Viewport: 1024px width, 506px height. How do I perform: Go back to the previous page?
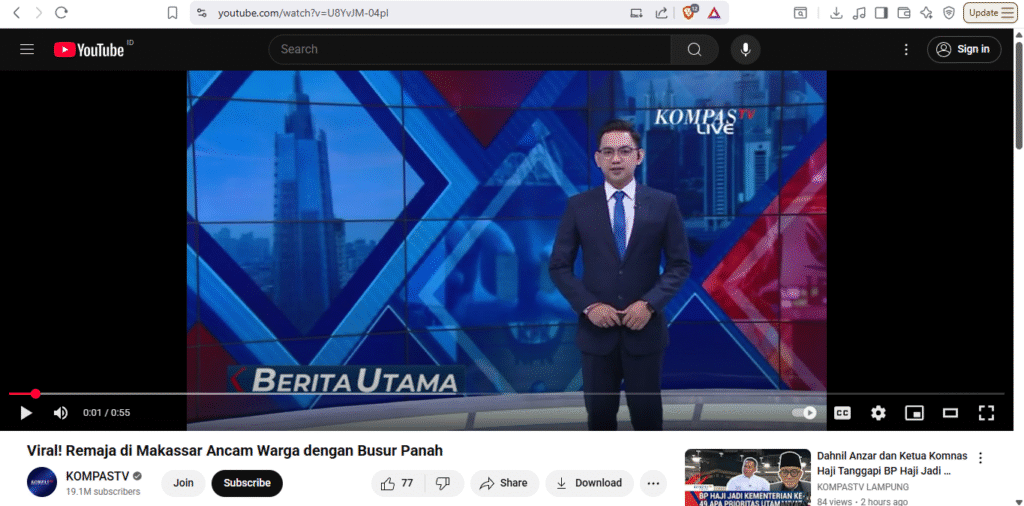17,12
